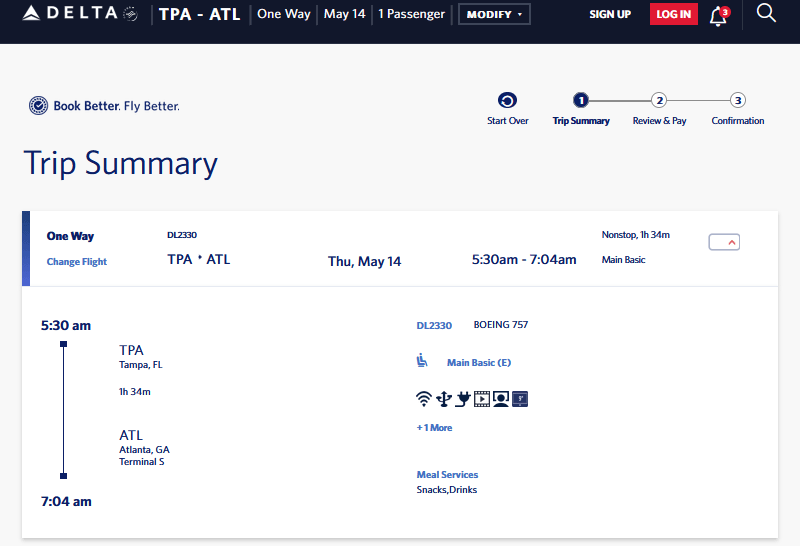
Task: Click the seat icon beside Main Basic
Action: (x=423, y=362)
